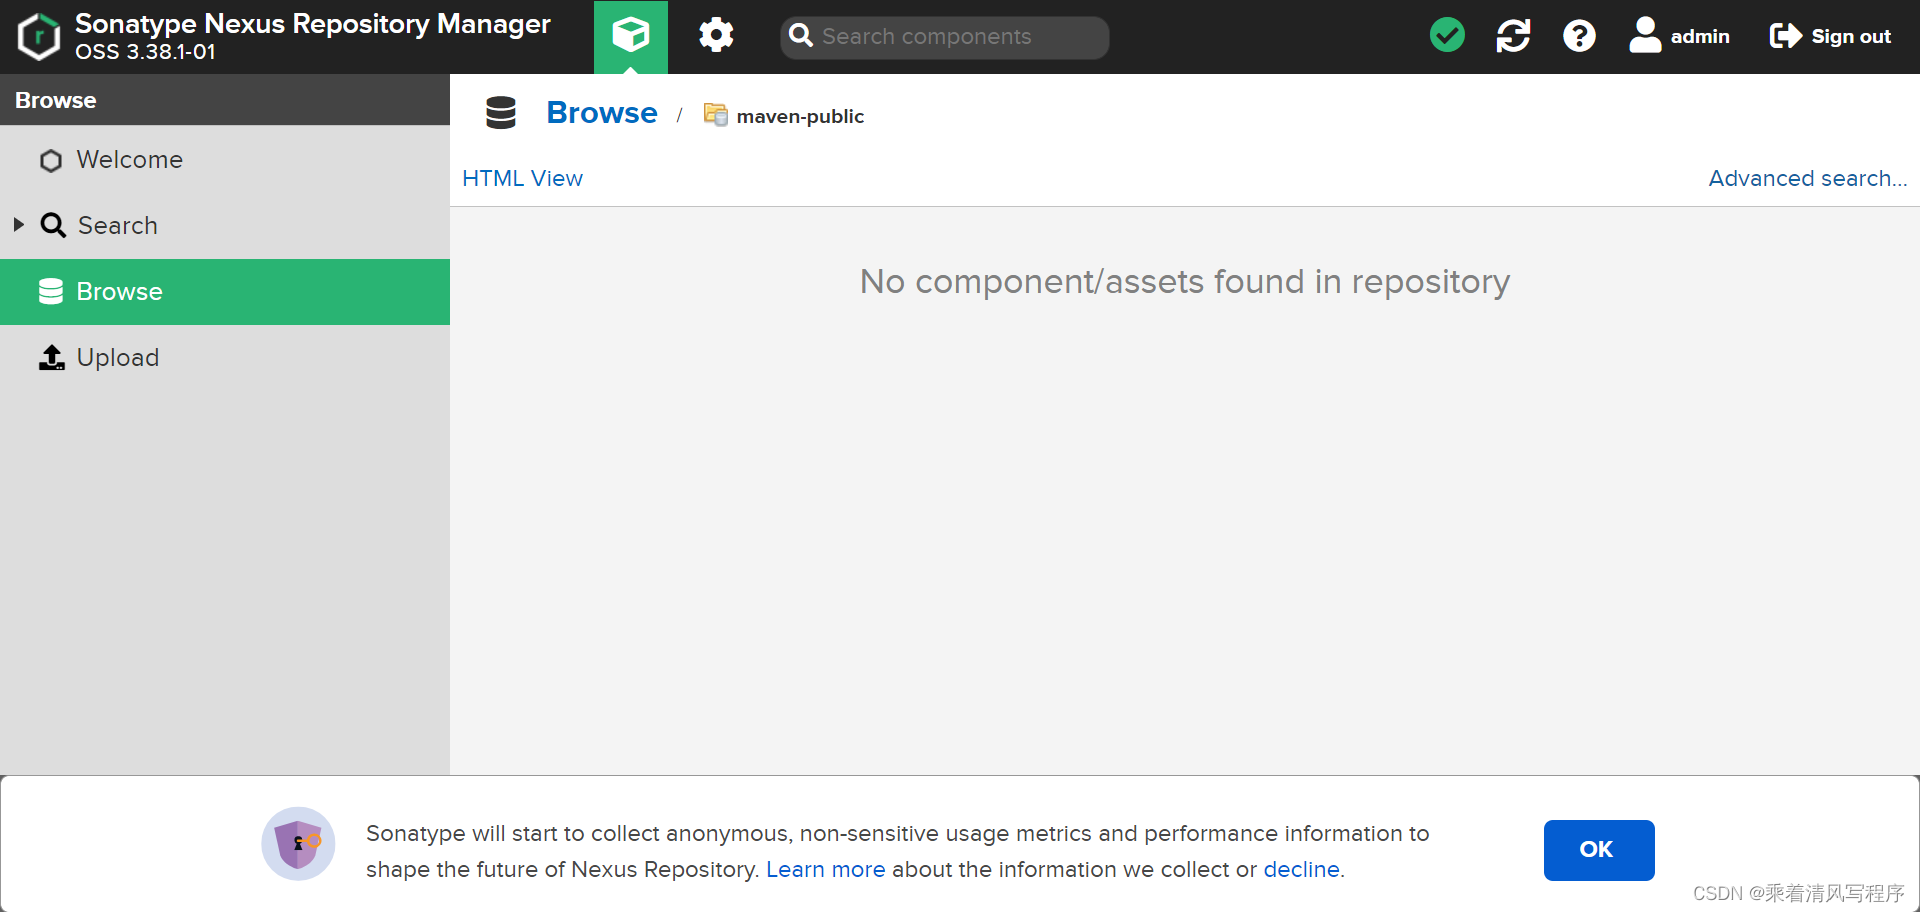Click the decline link
1920x912 pixels.
[x=1301, y=870]
